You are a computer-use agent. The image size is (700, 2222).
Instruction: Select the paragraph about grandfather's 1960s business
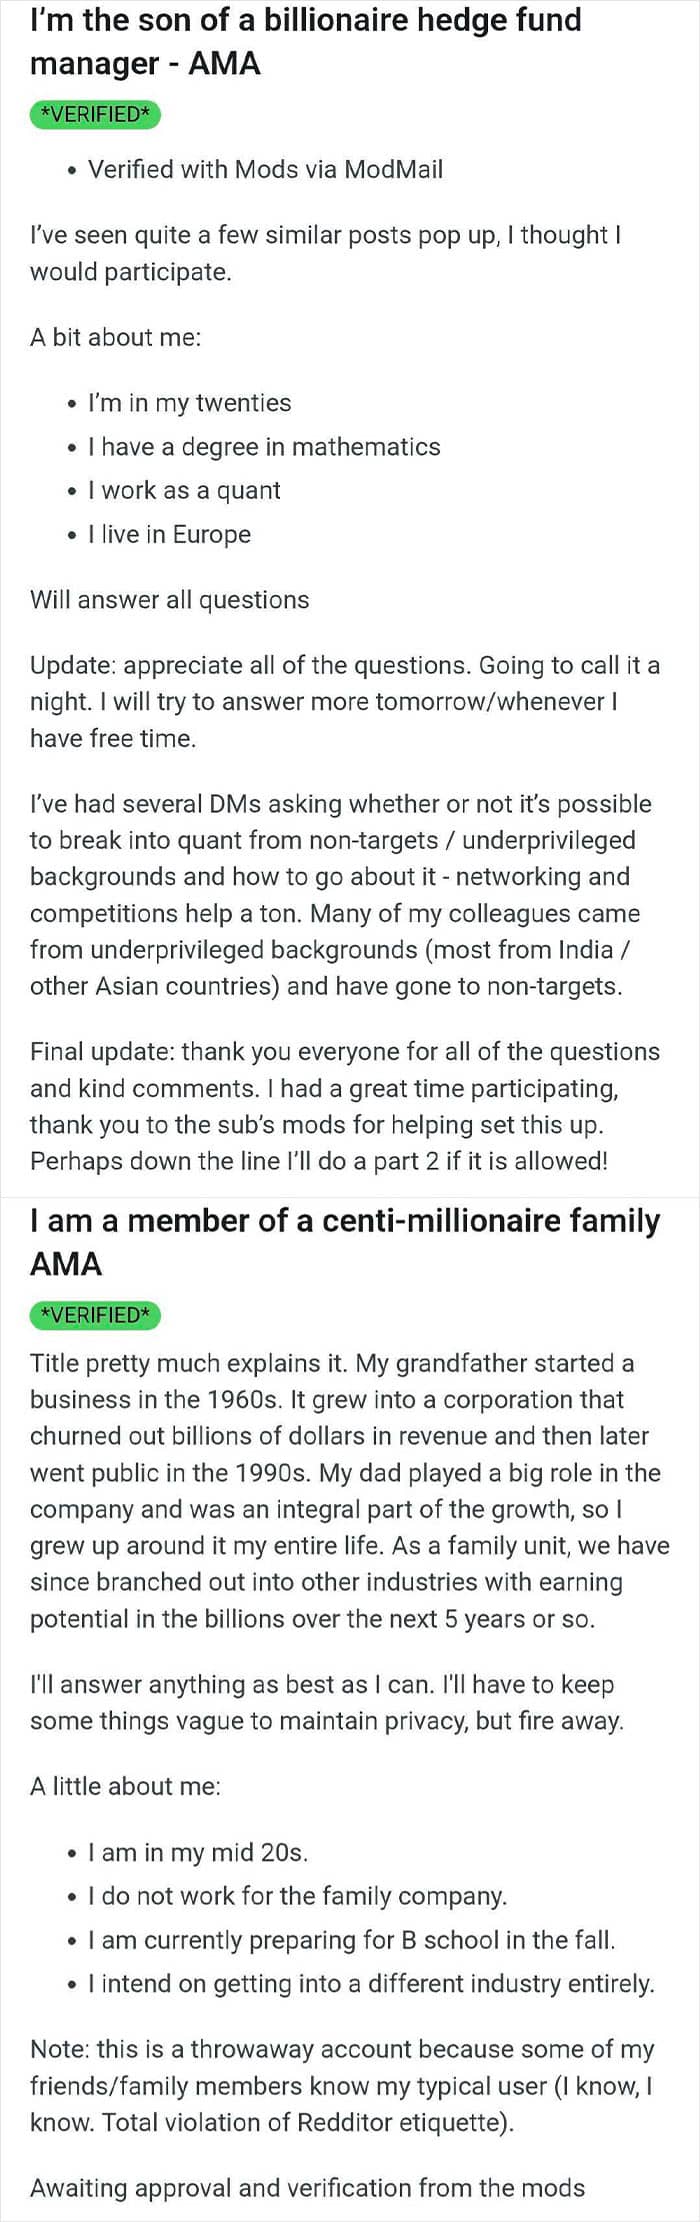click(x=350, y=1491)
